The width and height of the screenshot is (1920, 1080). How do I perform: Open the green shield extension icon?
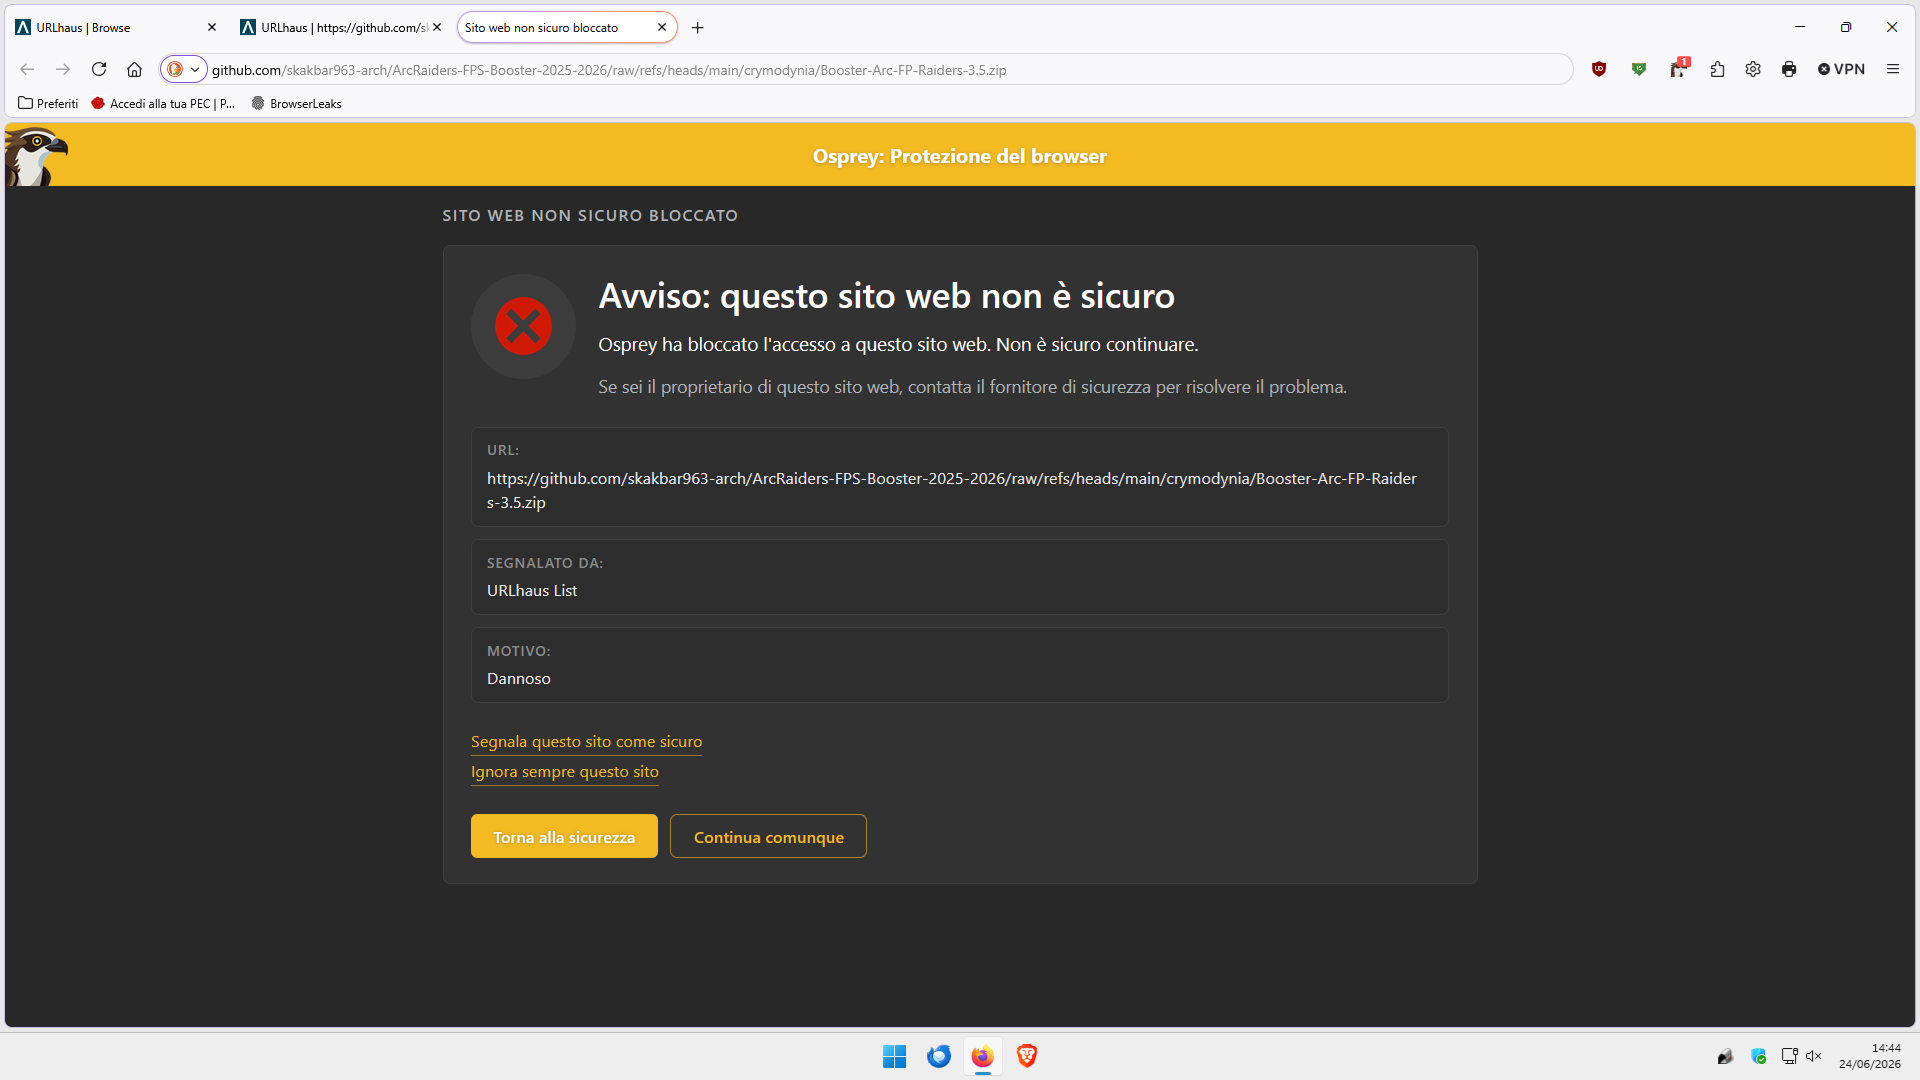tap(1639, 69)
